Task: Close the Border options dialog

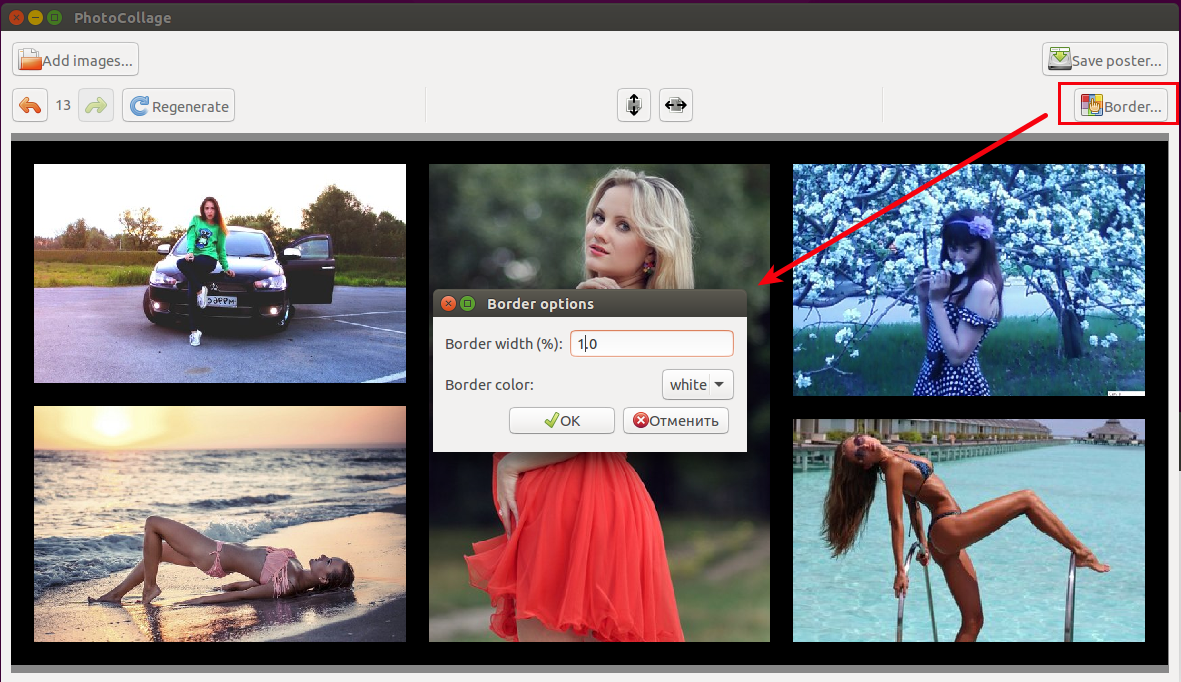Action: tap(448, 304)
